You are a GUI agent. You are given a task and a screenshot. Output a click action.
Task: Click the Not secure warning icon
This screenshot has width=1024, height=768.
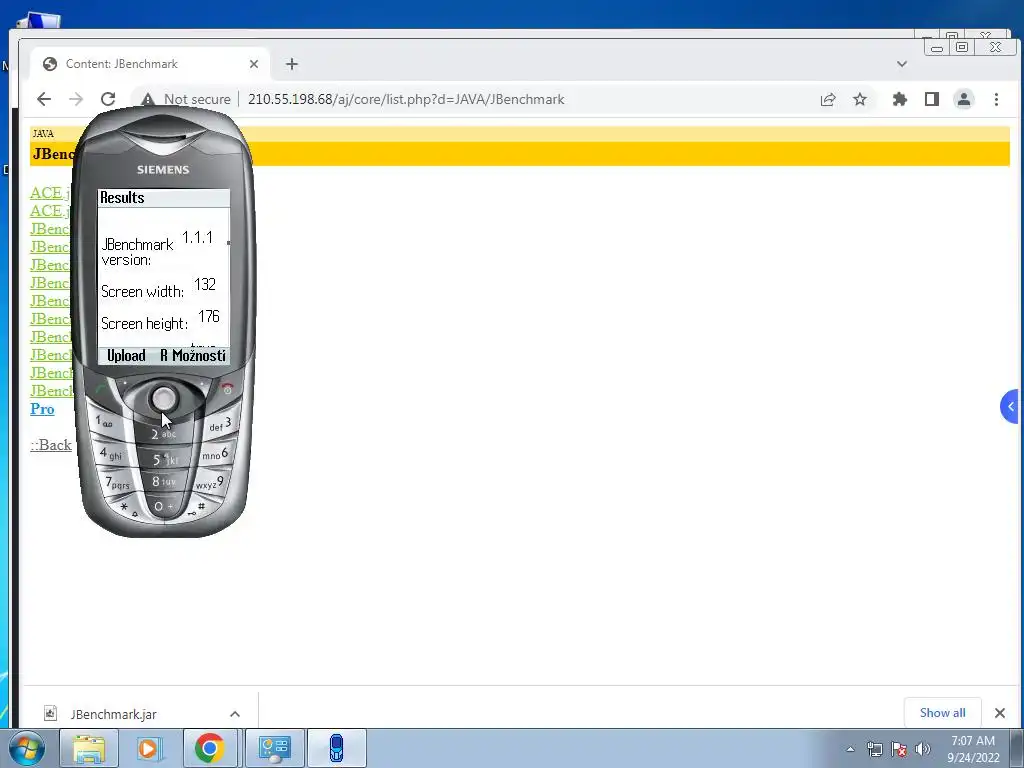point(148,99)
